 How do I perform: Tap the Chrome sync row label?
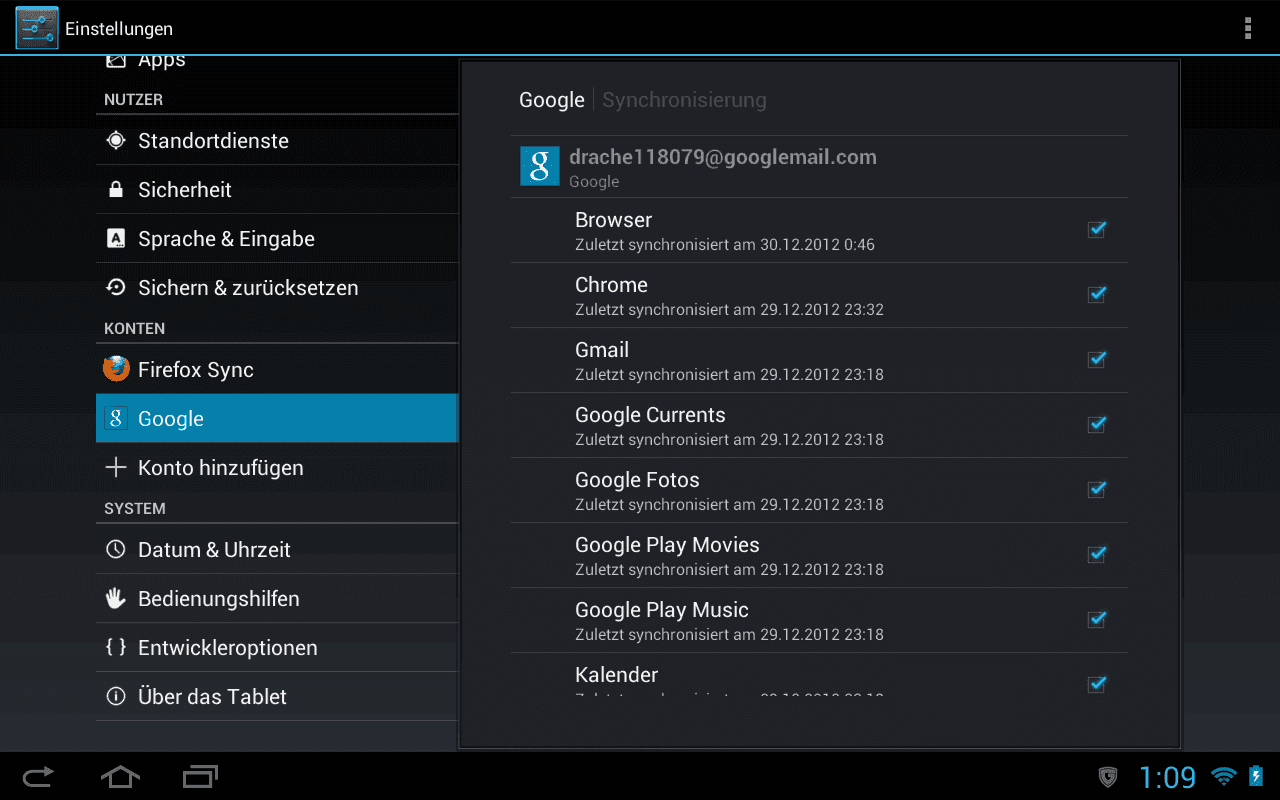coord(611,285)
